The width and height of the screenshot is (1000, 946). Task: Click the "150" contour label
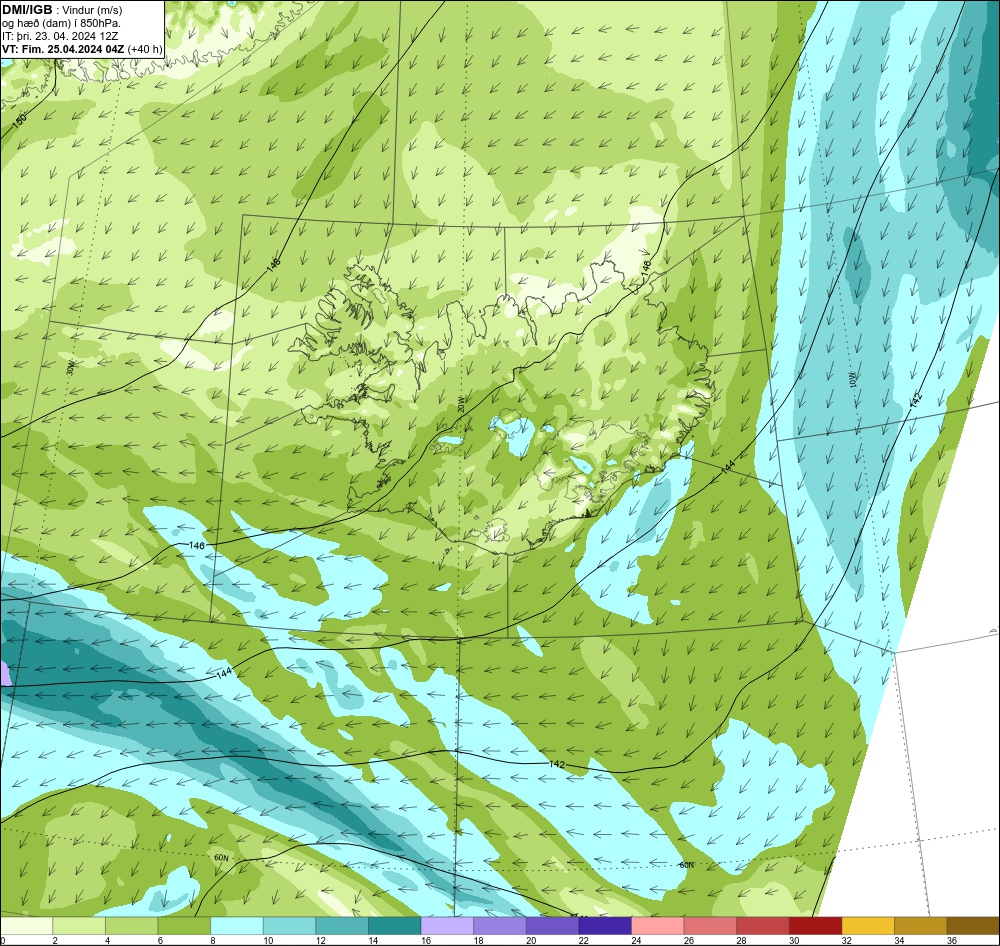(20, 119)
